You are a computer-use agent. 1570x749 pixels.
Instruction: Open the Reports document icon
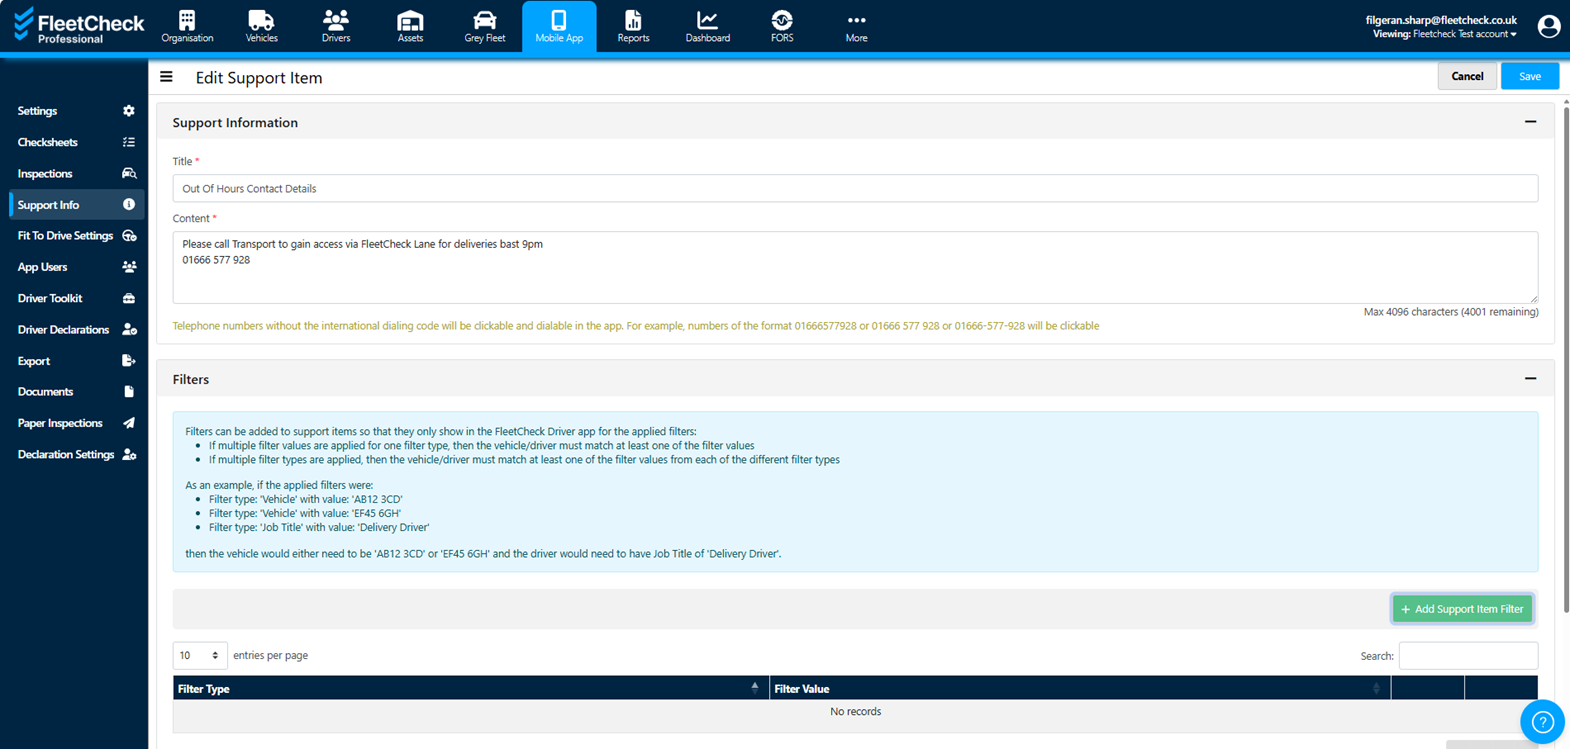tap(633, 21)
